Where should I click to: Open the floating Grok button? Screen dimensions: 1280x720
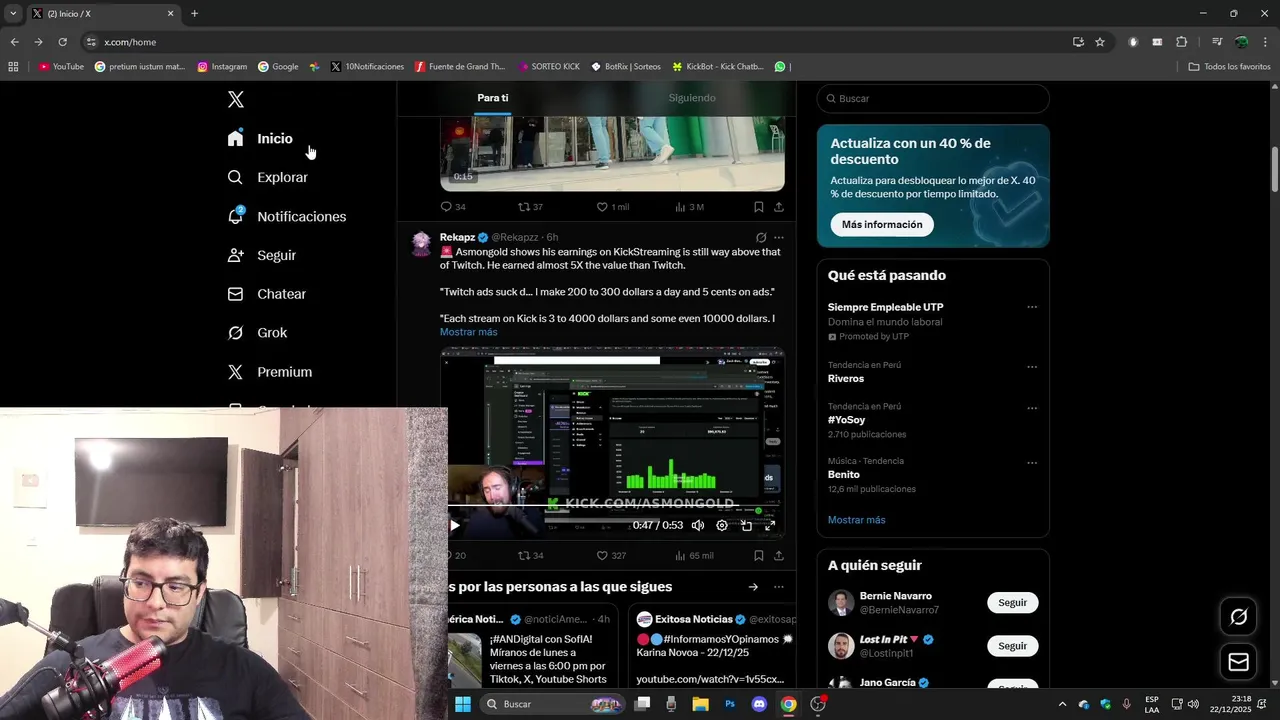click(1238, 617)
